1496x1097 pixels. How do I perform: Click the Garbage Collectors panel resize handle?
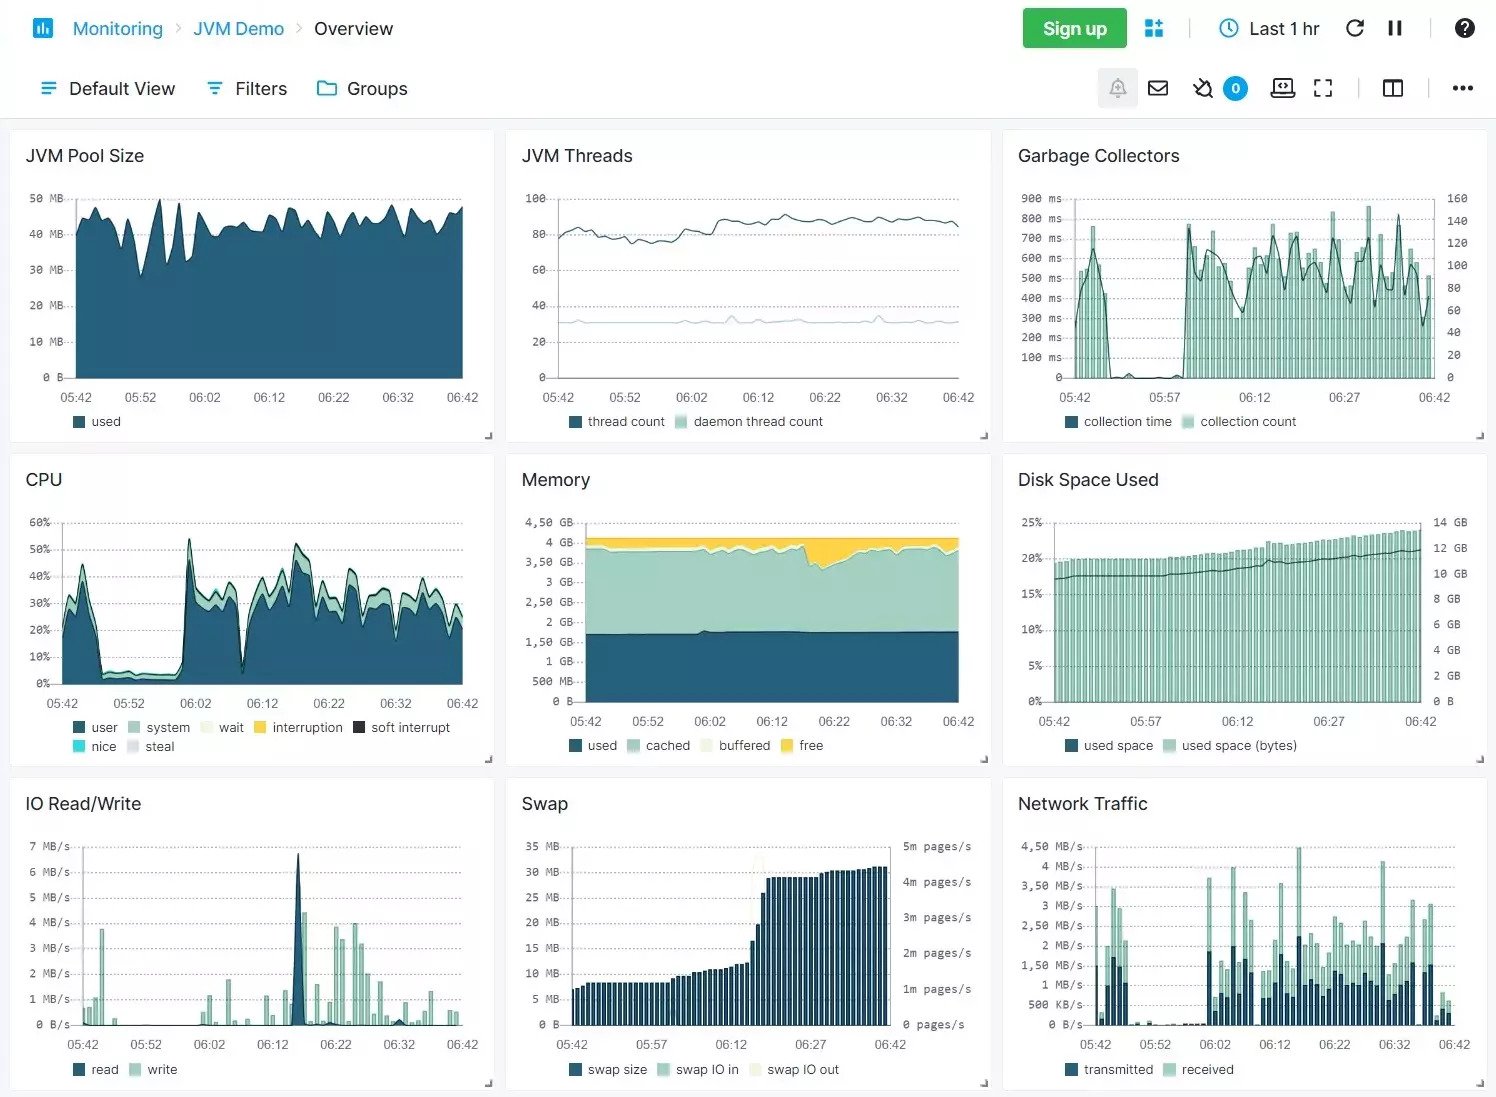(x=1480, y=436)
